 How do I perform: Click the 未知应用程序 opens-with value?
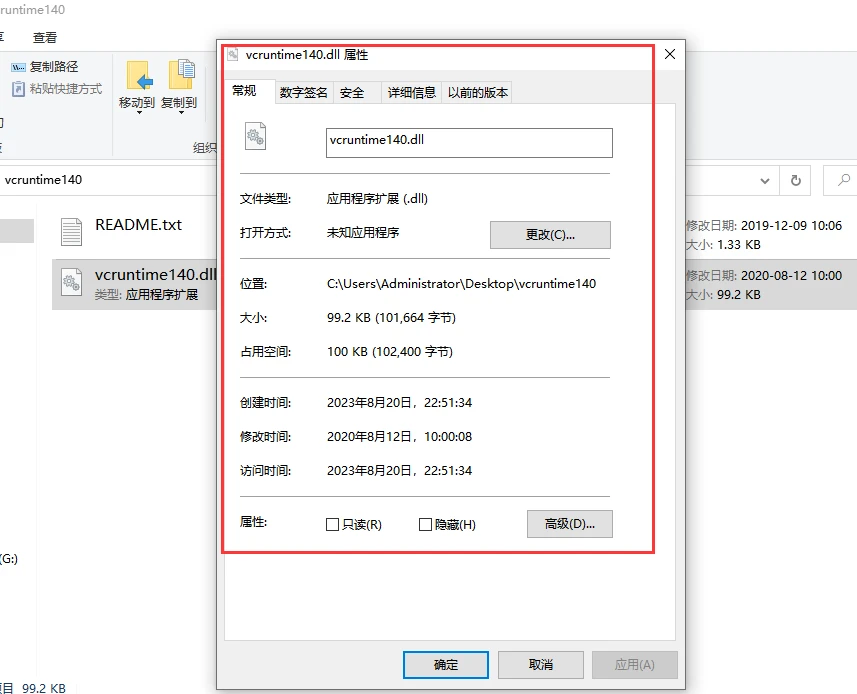pos(363,233)
